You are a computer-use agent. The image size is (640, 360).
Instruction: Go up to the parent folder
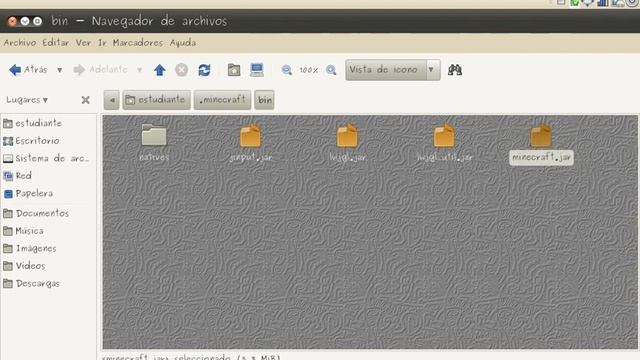[160, 70]
